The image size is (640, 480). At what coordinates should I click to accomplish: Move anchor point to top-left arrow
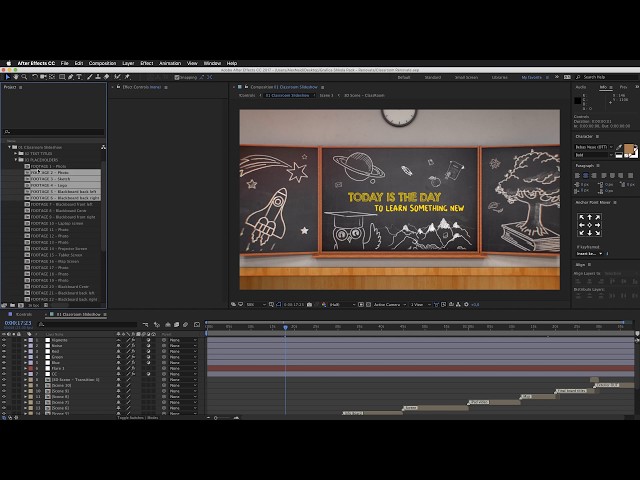point(582,217)
